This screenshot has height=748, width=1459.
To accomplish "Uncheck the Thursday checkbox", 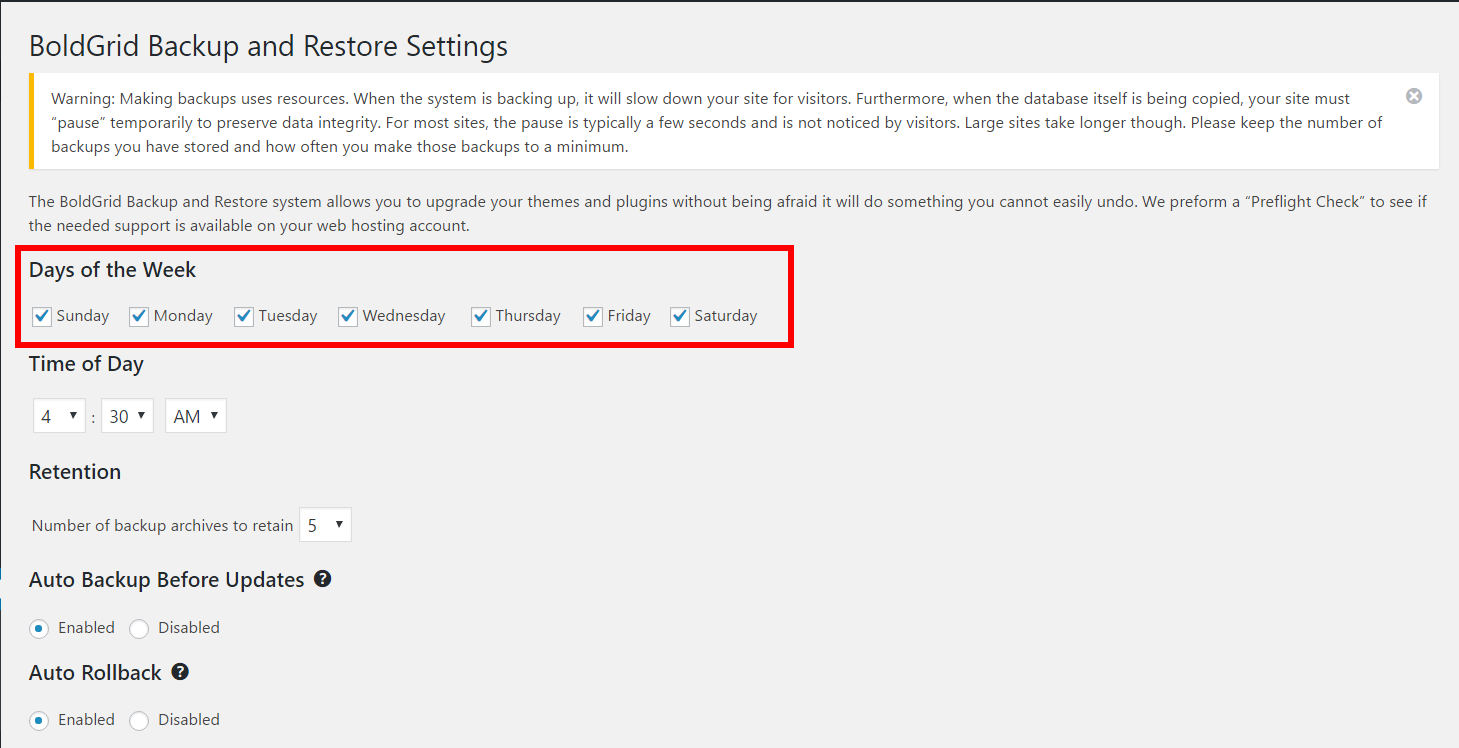I will (x=481, y=316).
